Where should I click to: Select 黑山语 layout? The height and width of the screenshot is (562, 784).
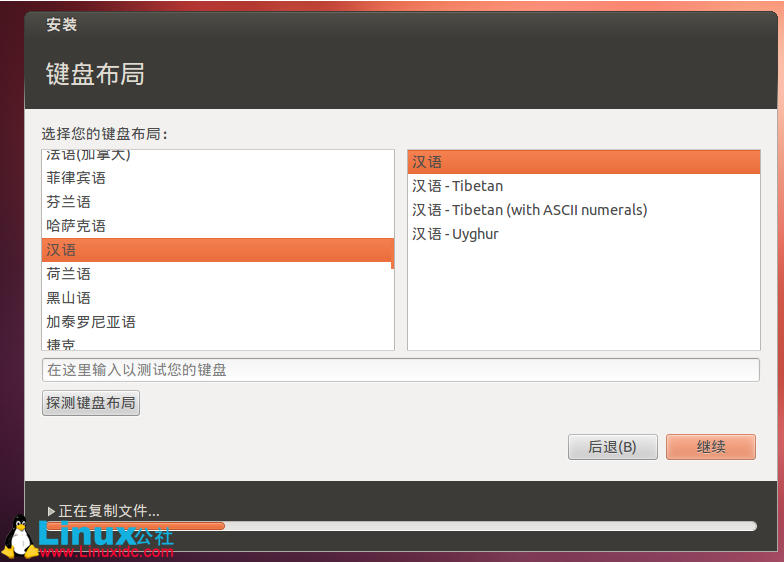click(218, 298)
